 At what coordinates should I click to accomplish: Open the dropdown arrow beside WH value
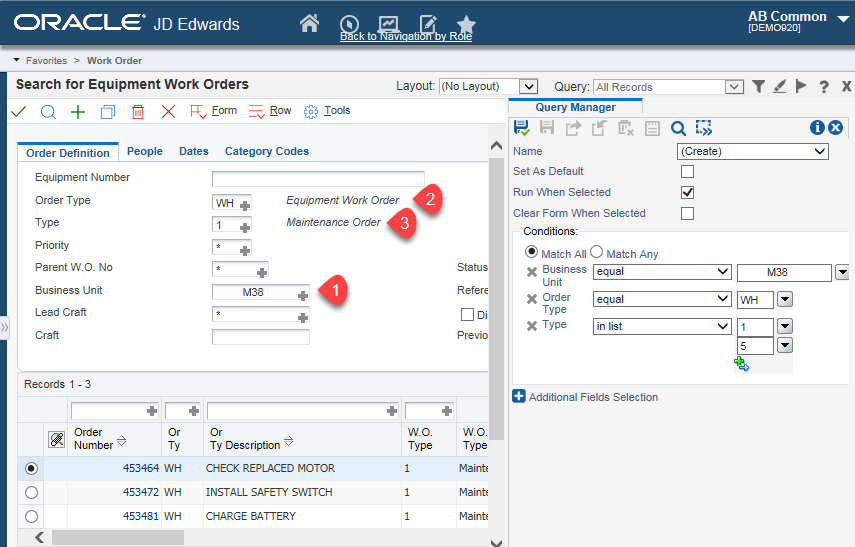click(x=785, y=299)
